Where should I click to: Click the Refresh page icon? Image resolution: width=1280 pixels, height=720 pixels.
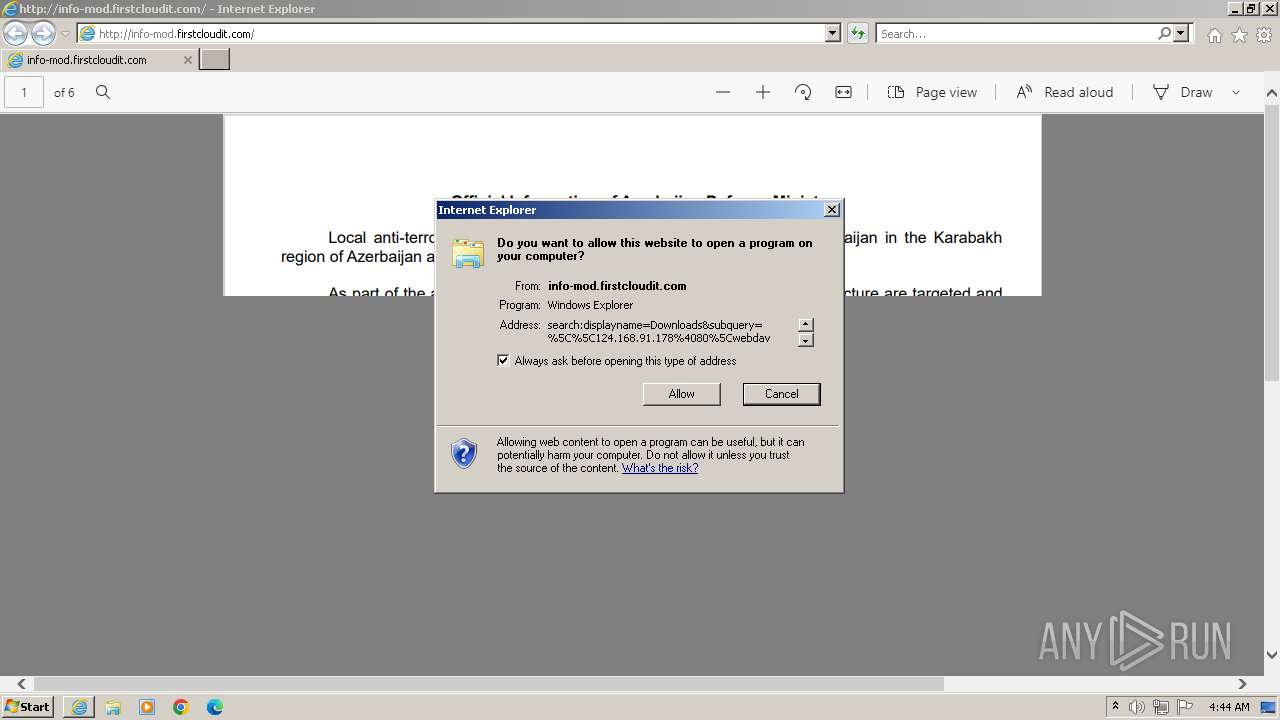(857, 34)
